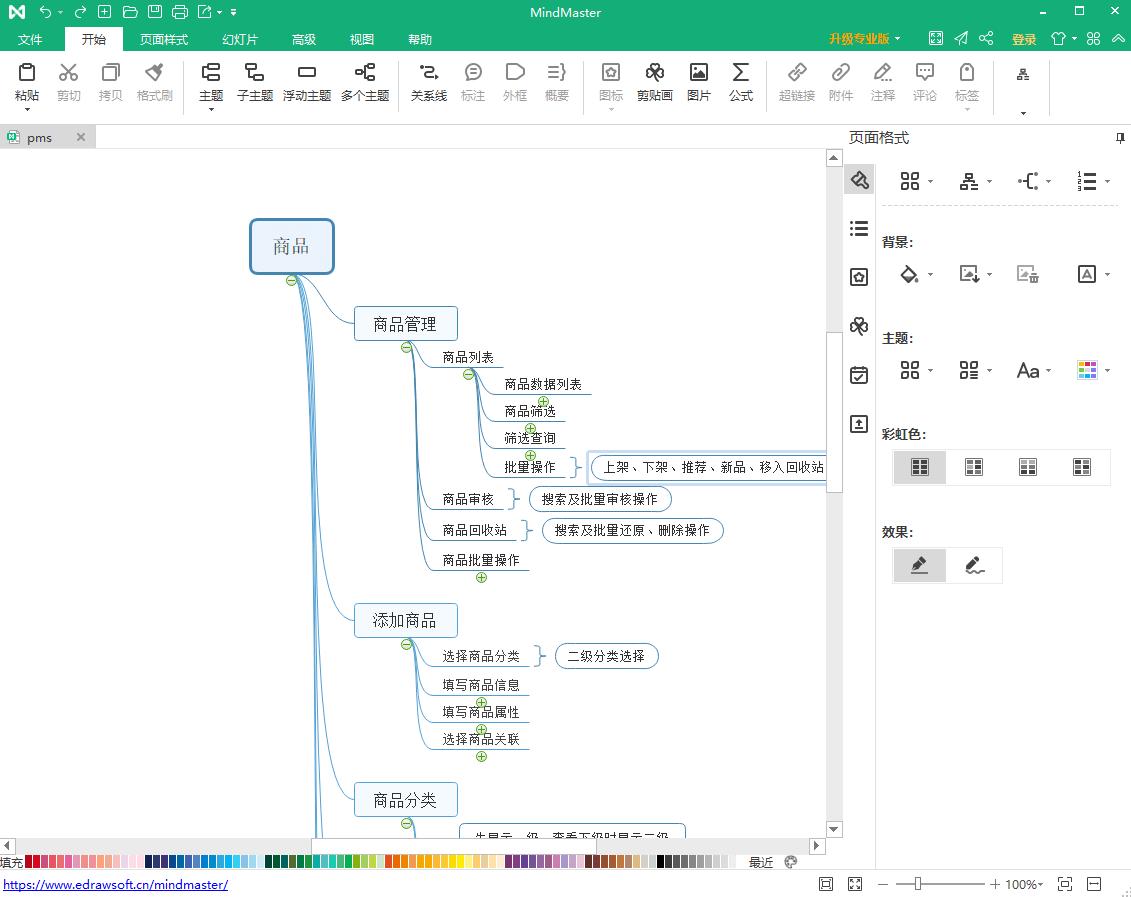Open the outline view sidebar icon
Viewport: 1131px width, 897px height.
pyautogui.click(x=858, y=229)
